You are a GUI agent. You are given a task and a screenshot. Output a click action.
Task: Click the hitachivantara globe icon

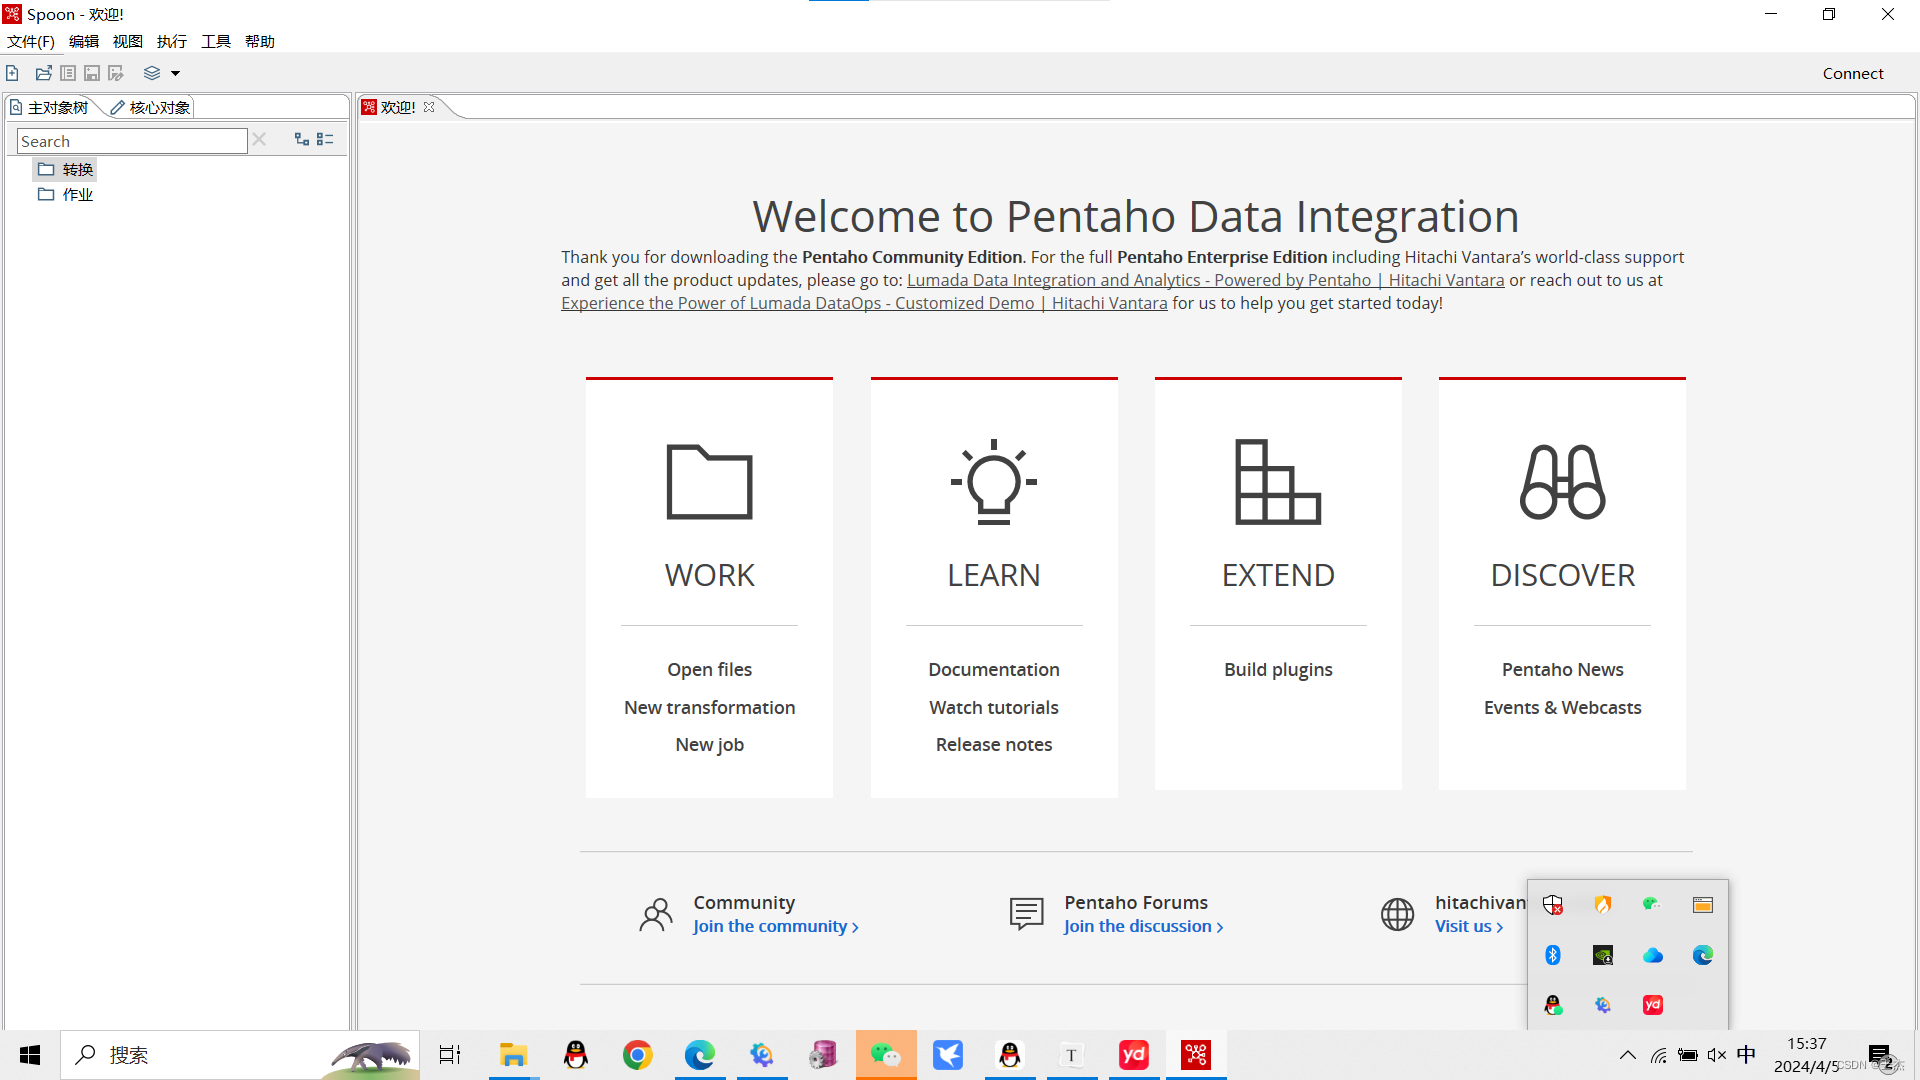point(1398,914)
